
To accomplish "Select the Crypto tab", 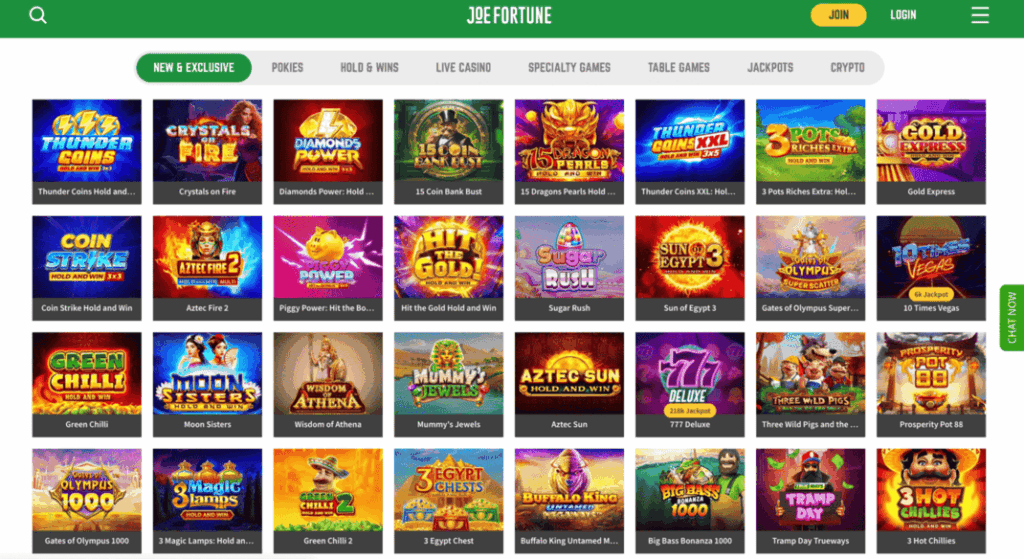I will pos(847,68).
